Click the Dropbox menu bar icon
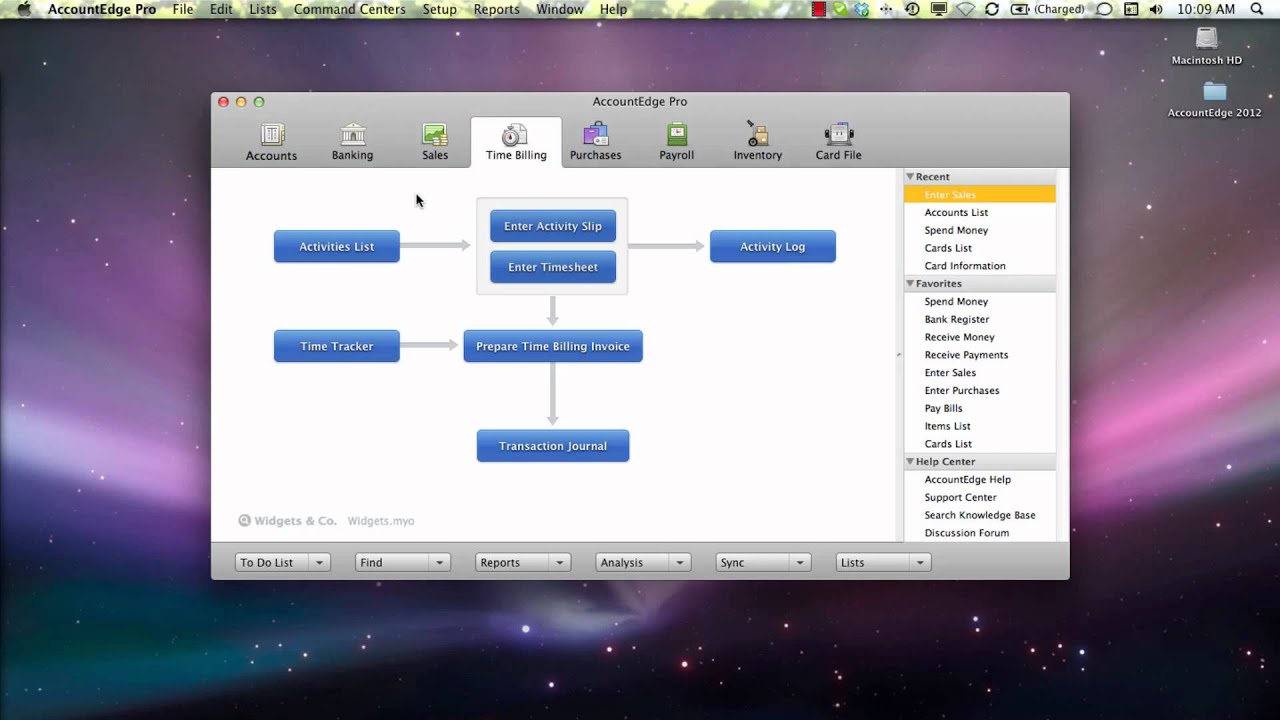1280x720 pixels. coord(861,9)
